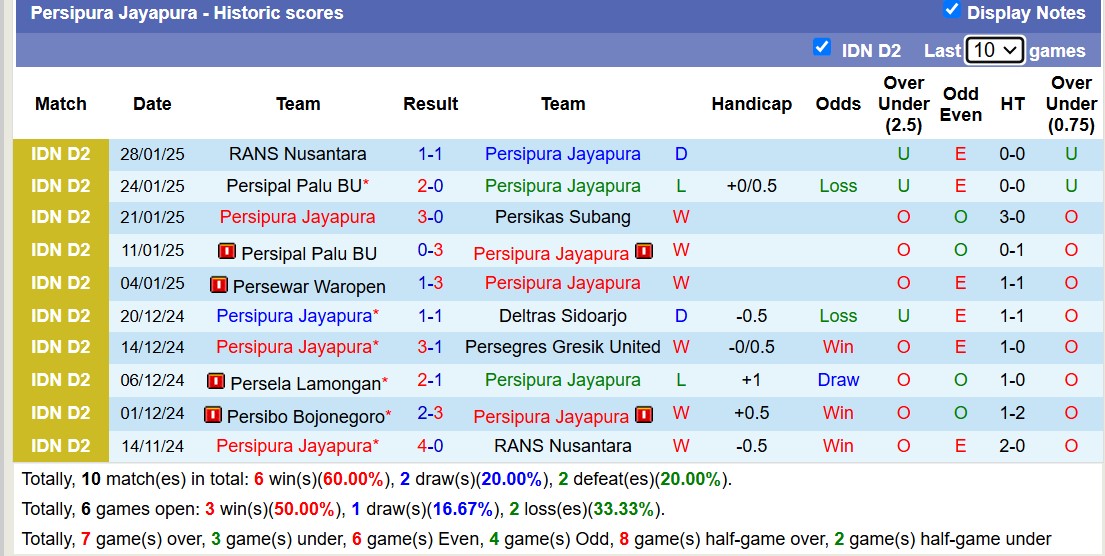
Task: Click the +0/0.5 handicap value
Action: pyautogui.click(x=751, y=186)
